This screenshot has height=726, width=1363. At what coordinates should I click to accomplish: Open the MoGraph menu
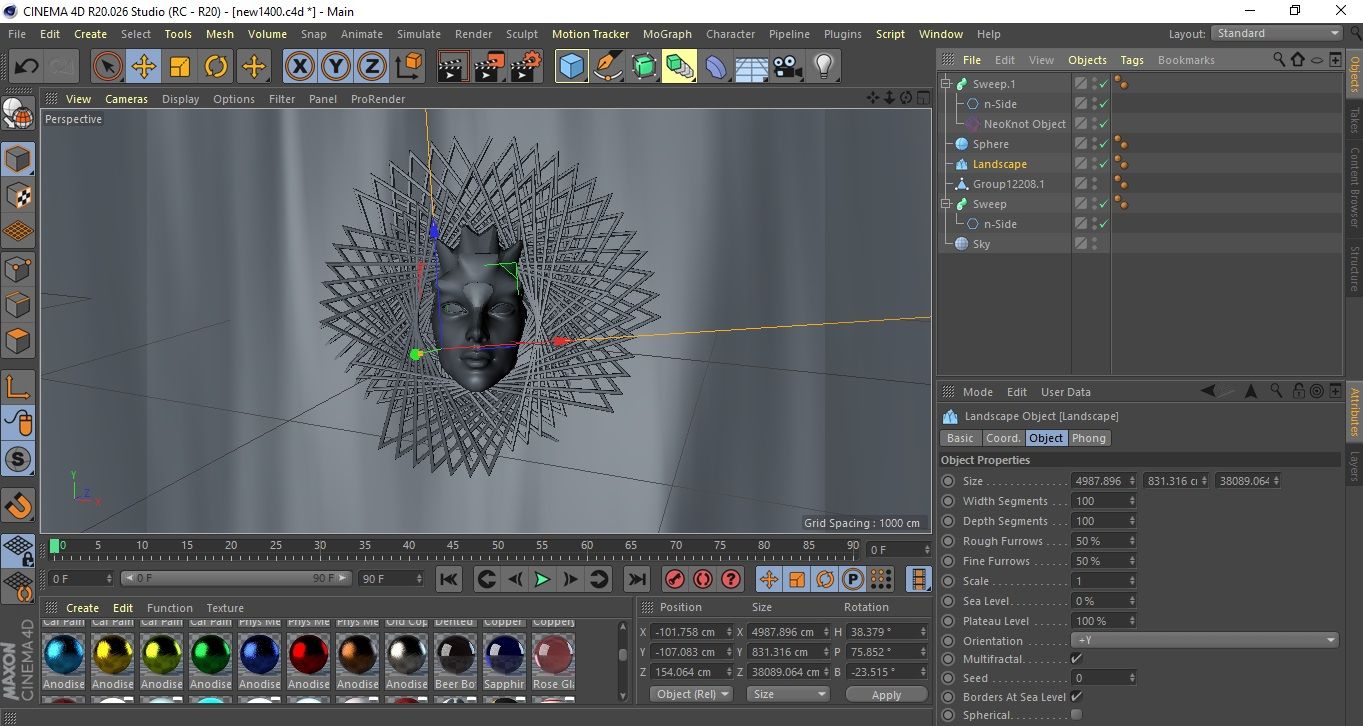[667, 34]
